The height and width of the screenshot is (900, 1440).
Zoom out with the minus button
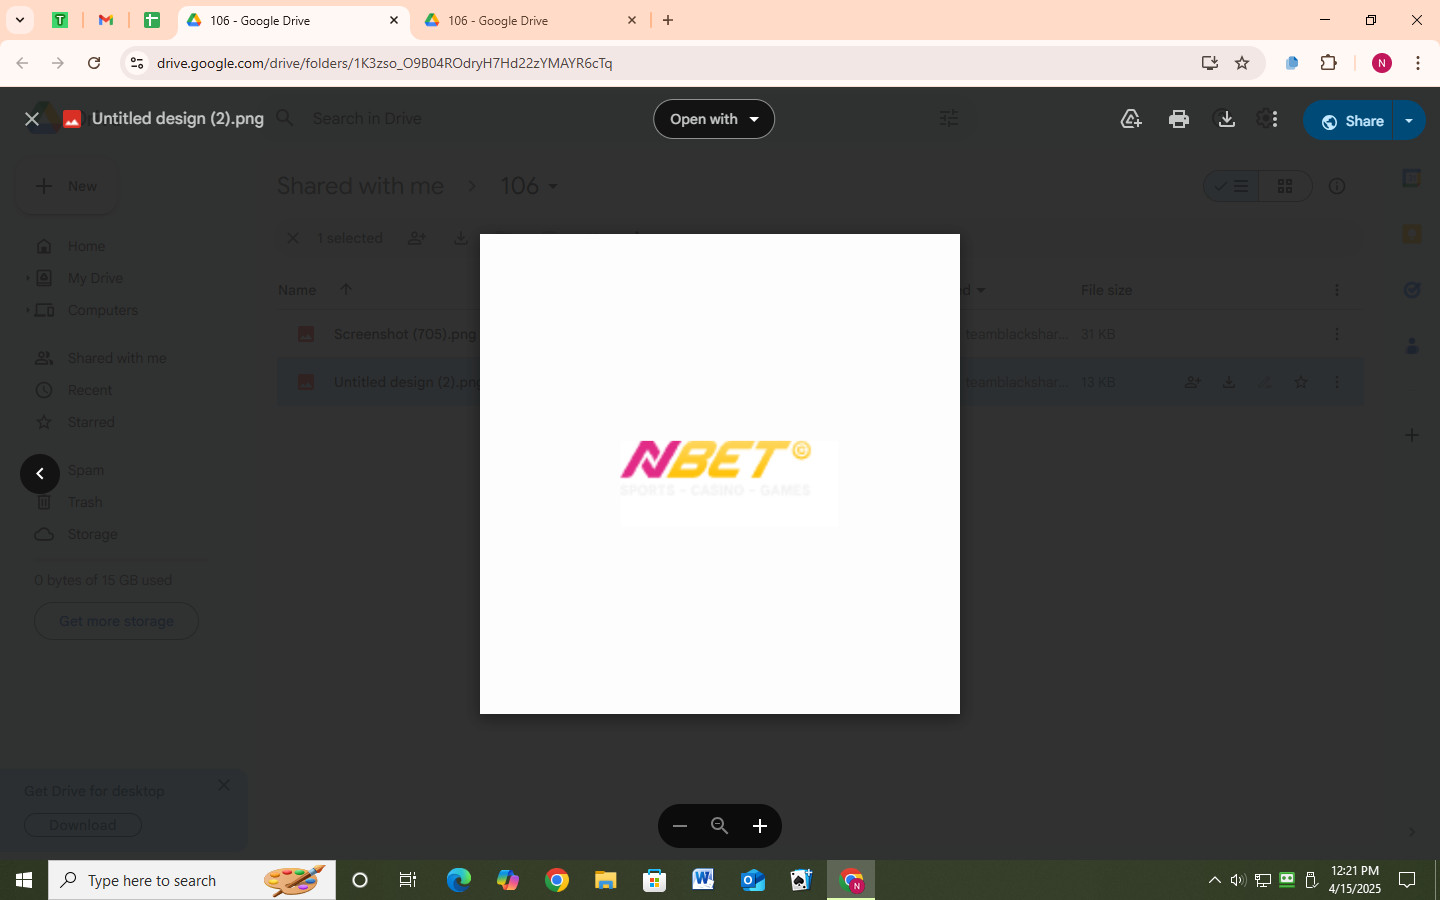coord(680,826)
